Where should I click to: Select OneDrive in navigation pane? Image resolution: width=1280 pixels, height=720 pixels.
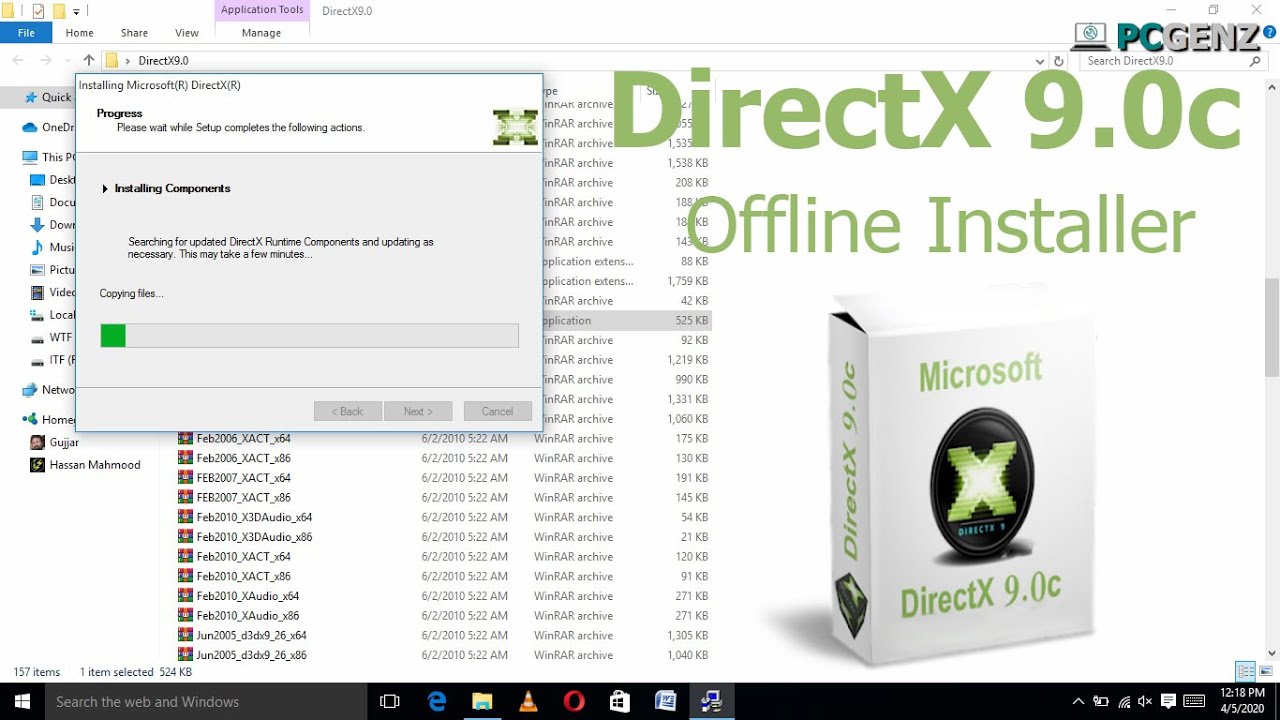tap(48, 127)
